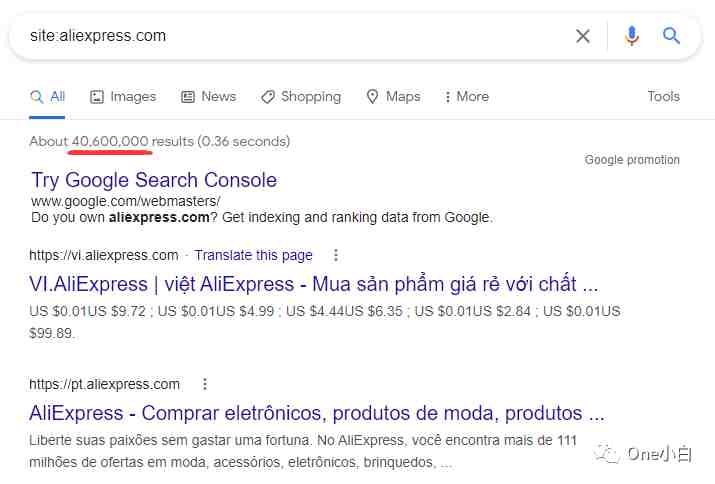This screenshot has height=484, width=715.
Task: Open AliExpress Comprar eletrônicos result title
Action: coord(317,413)
